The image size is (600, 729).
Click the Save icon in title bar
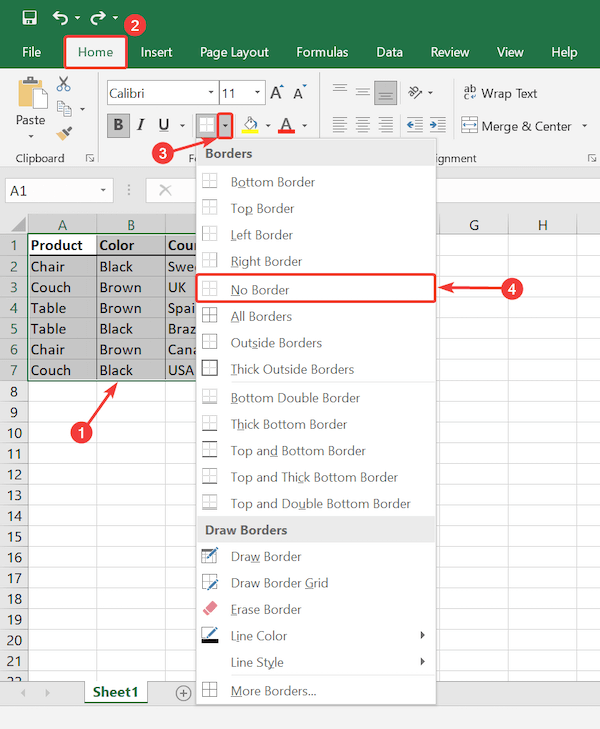(x=29, y=17)
